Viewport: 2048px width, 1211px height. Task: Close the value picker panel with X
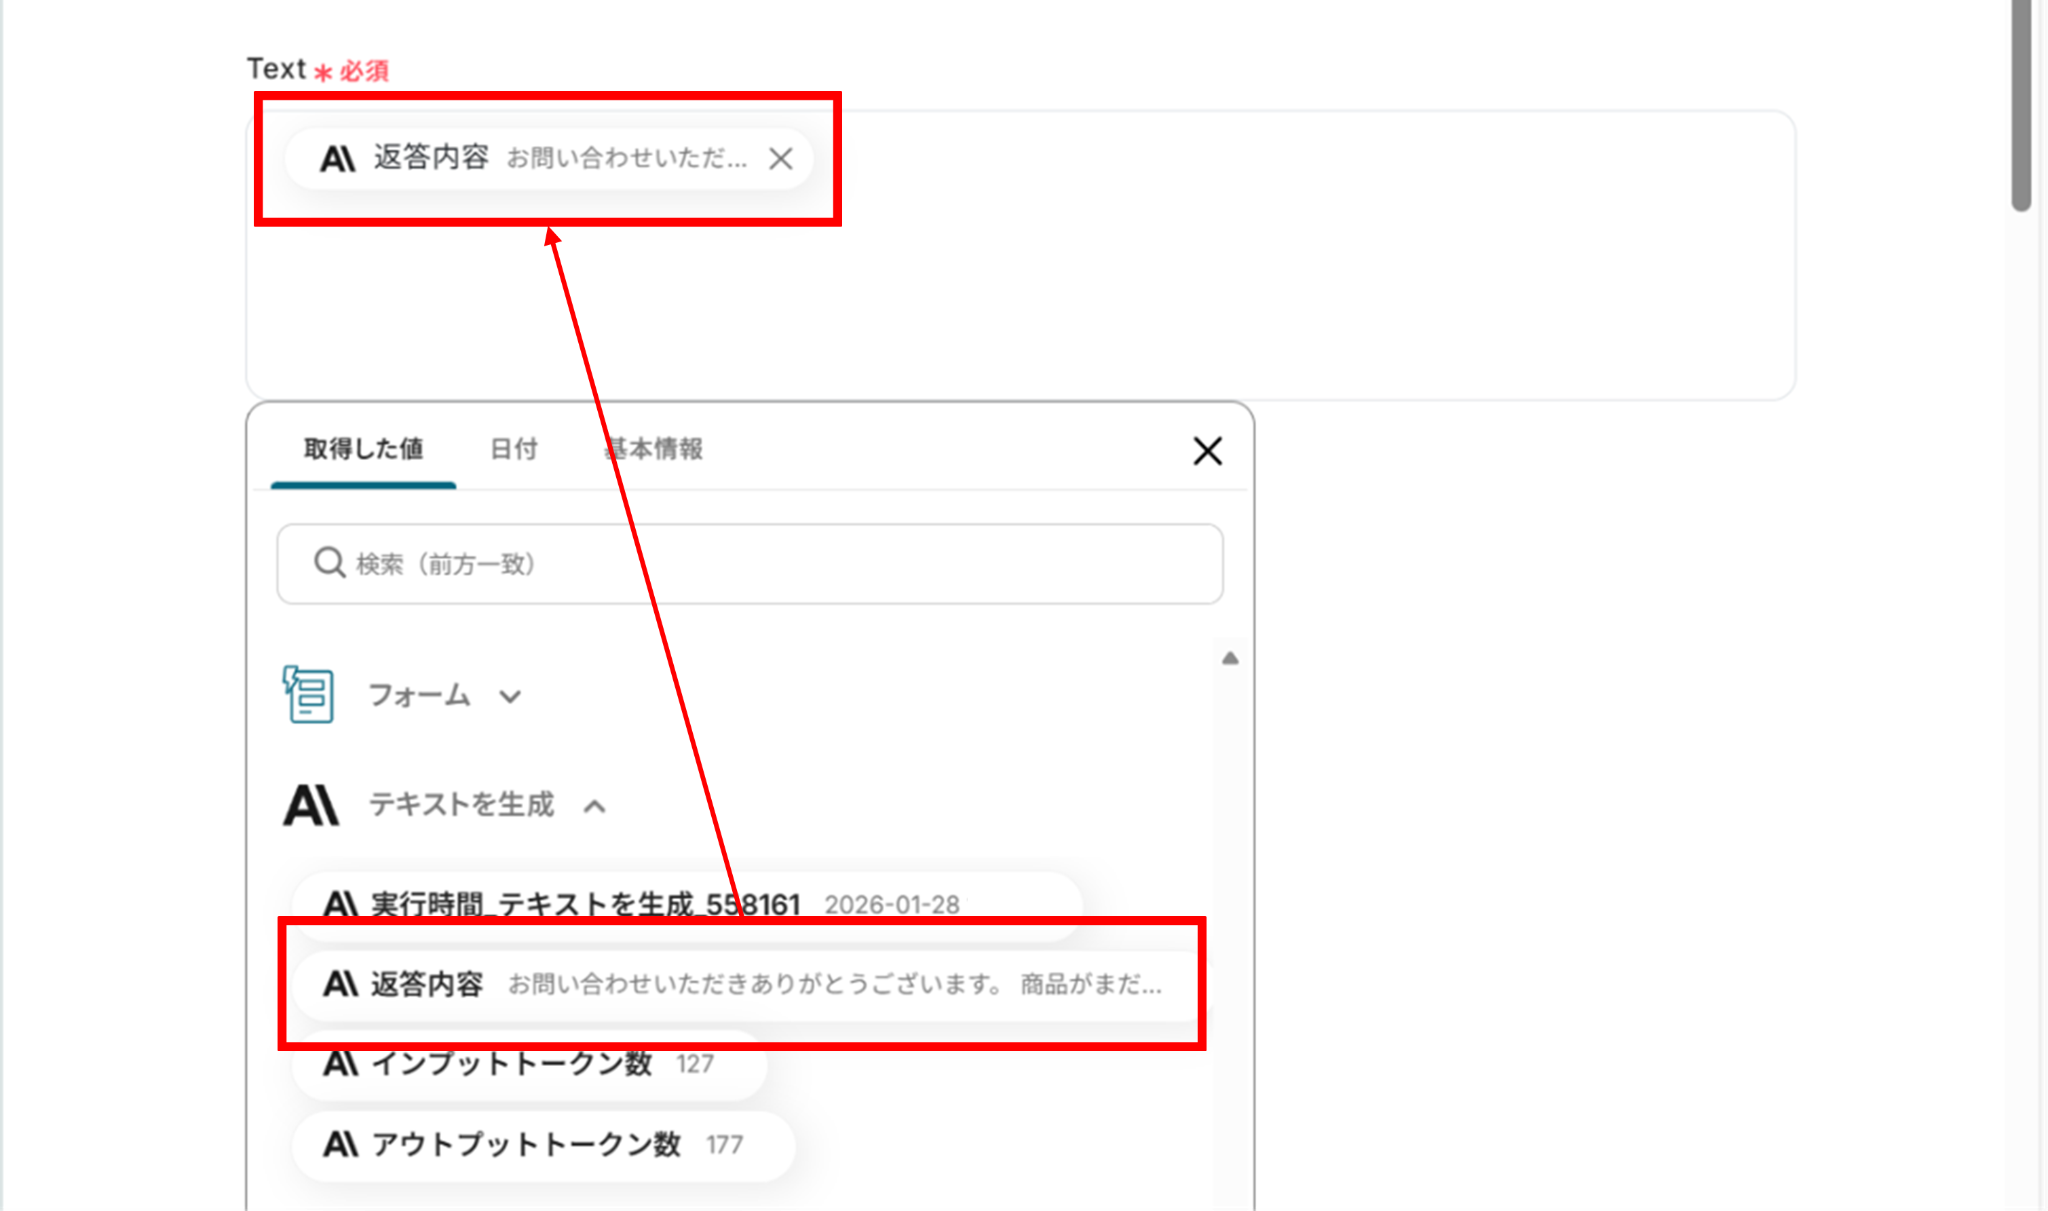pos(1207,451)
